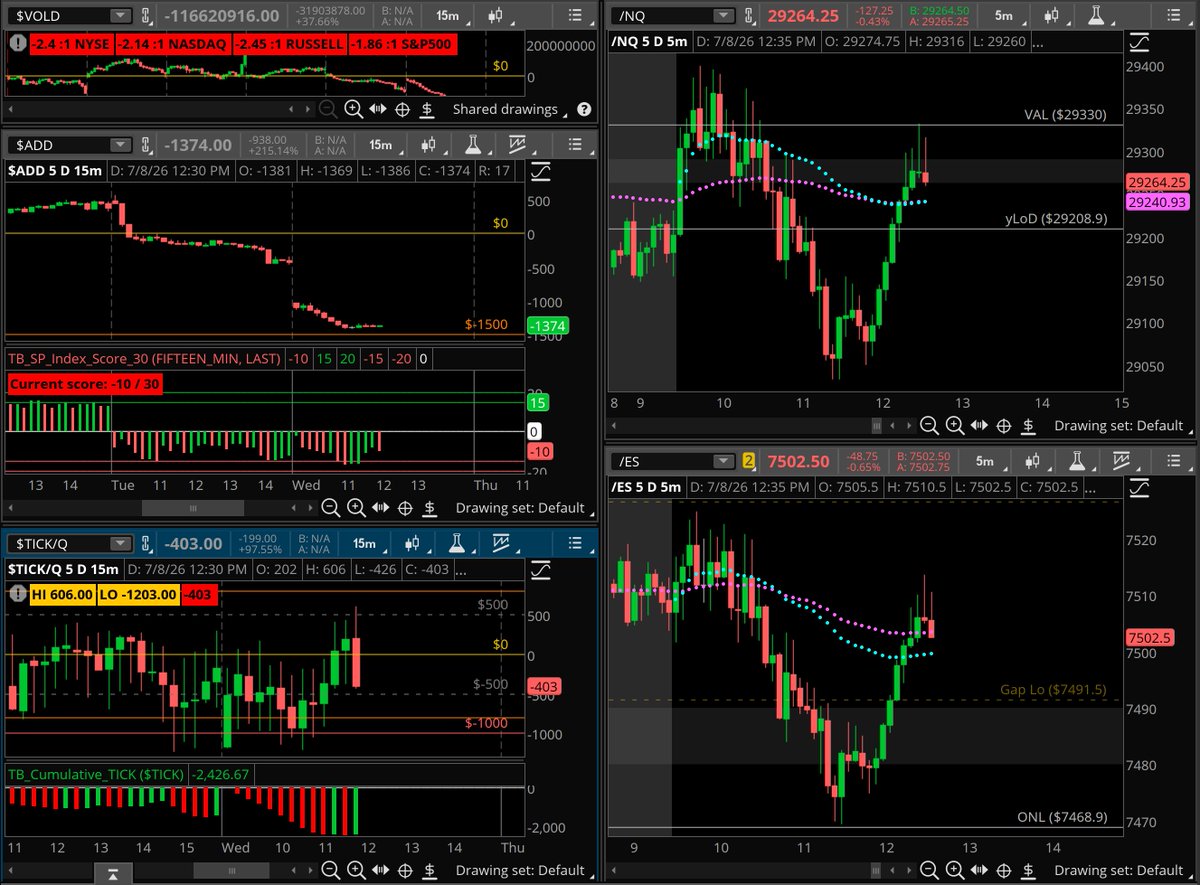
Task: Open Drawing set: Default menu in /ES chart
Action: 1122,871
